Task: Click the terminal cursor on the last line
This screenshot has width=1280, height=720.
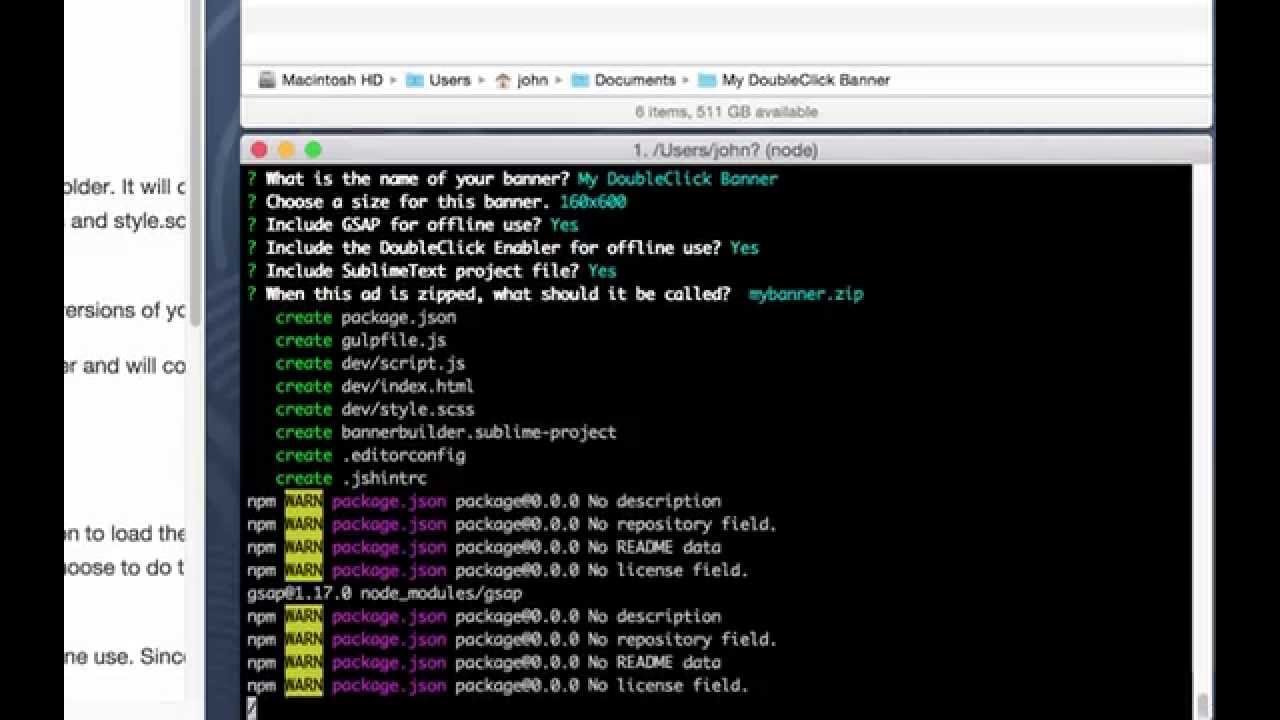Action: coord(252,708)
